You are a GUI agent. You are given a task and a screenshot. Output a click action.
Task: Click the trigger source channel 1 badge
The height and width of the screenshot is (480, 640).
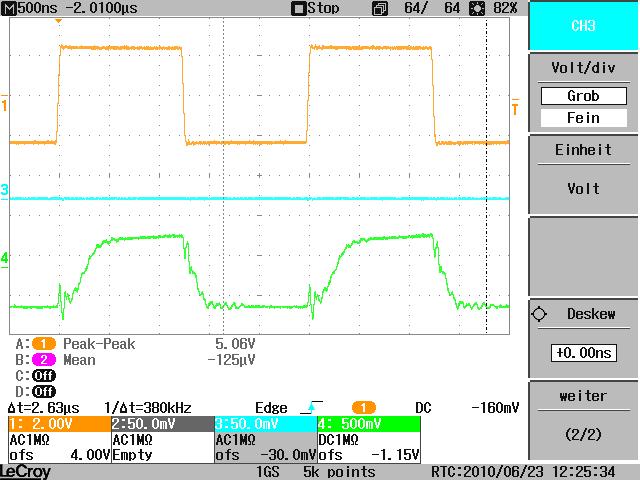(x=363, y=407)
